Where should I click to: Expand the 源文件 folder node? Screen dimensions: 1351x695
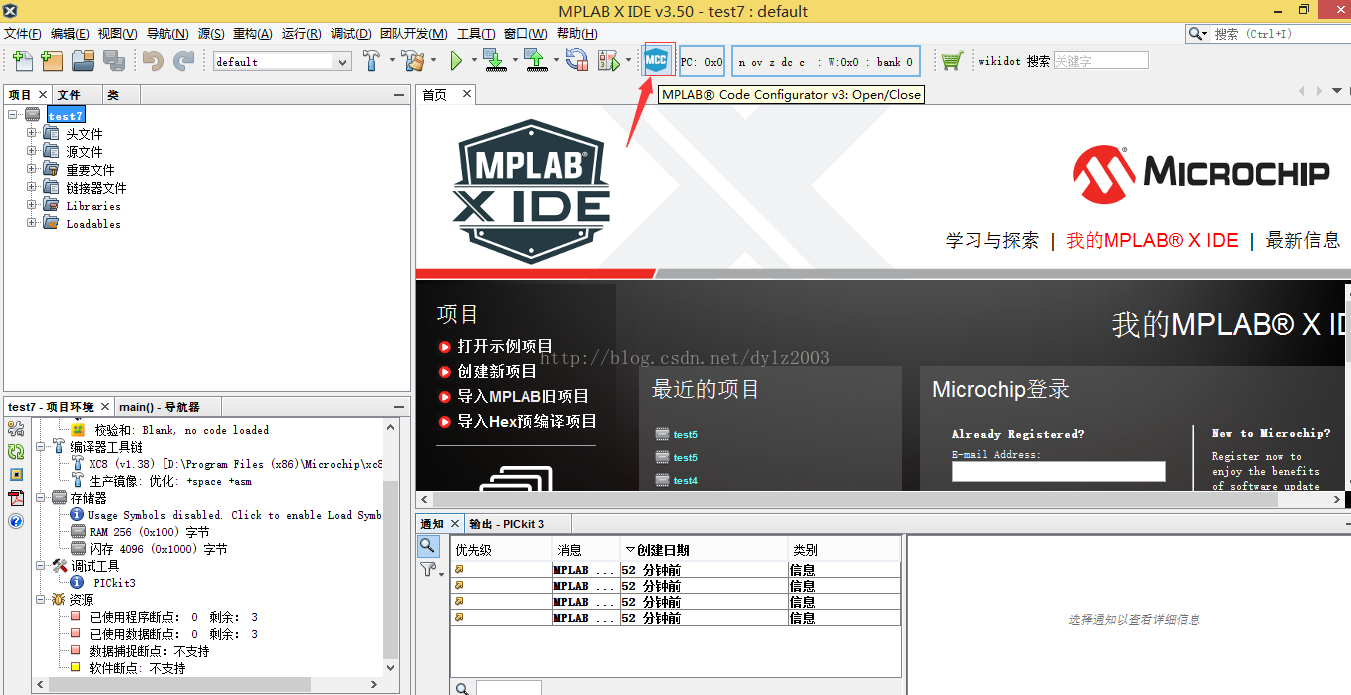click(x=32, y=151)
